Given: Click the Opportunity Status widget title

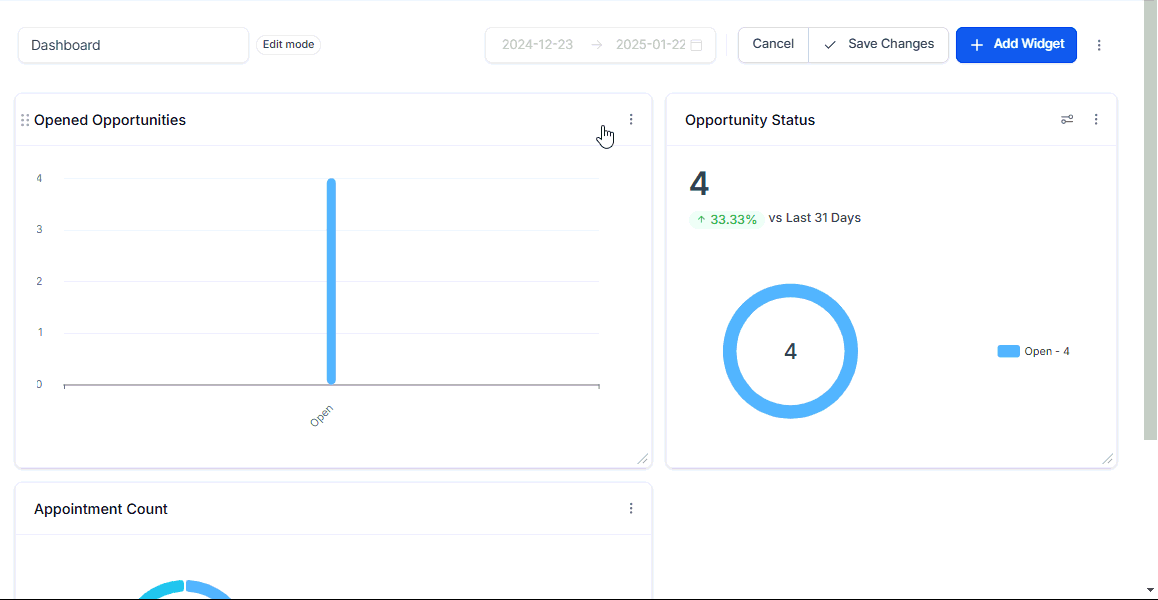Looking at the screenshot, I should 750,120.
